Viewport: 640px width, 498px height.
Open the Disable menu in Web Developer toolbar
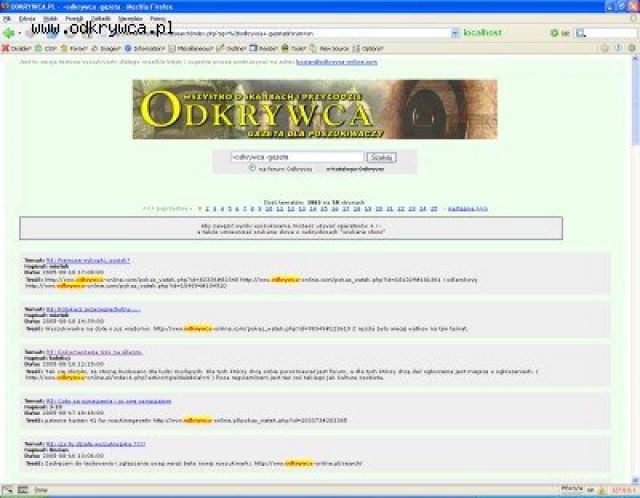tap(16, 48)
